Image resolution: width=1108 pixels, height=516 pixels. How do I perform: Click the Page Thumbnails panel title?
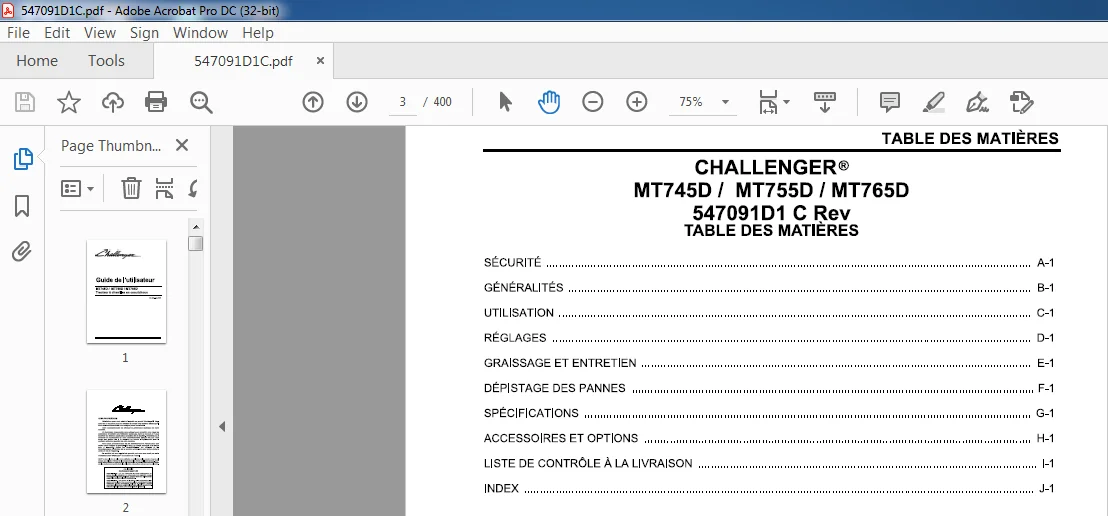(x=112, y=146)
